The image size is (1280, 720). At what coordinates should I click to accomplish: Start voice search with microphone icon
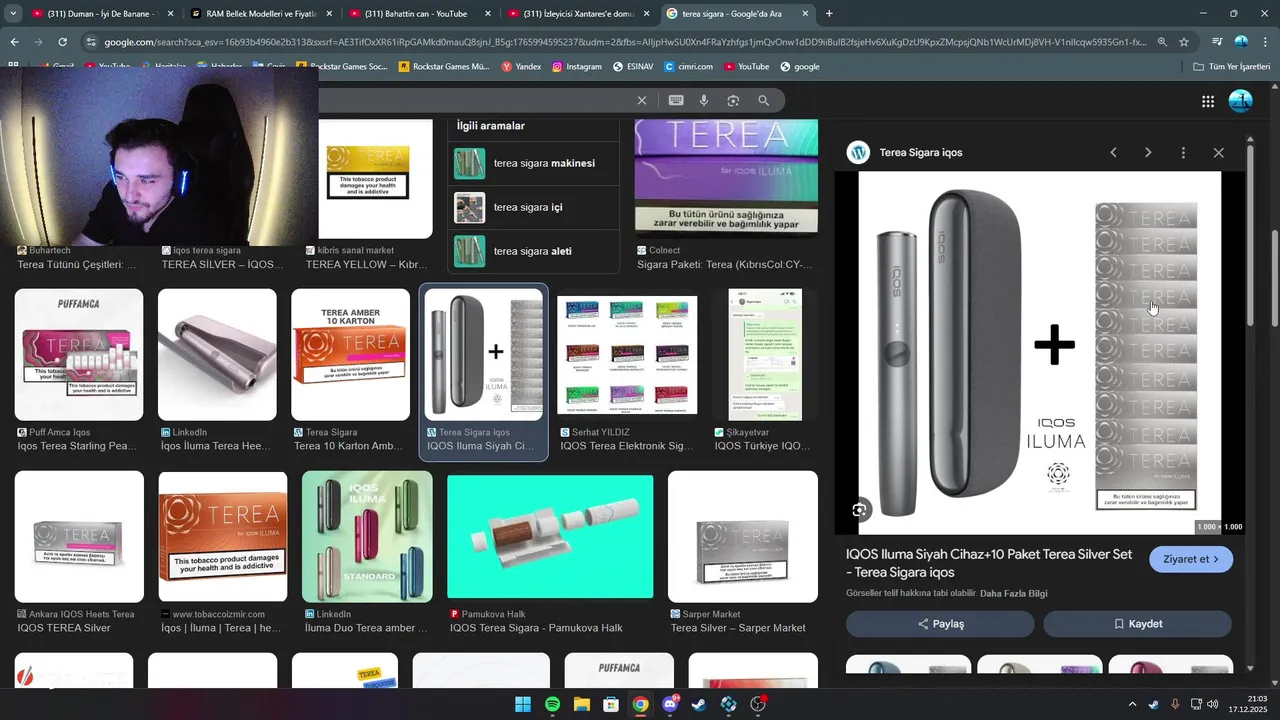(x=704, y=100)
